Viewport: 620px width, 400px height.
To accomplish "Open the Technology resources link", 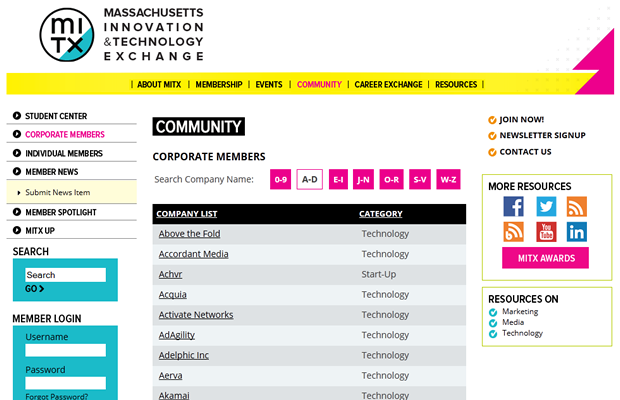I will click(522, 334).
